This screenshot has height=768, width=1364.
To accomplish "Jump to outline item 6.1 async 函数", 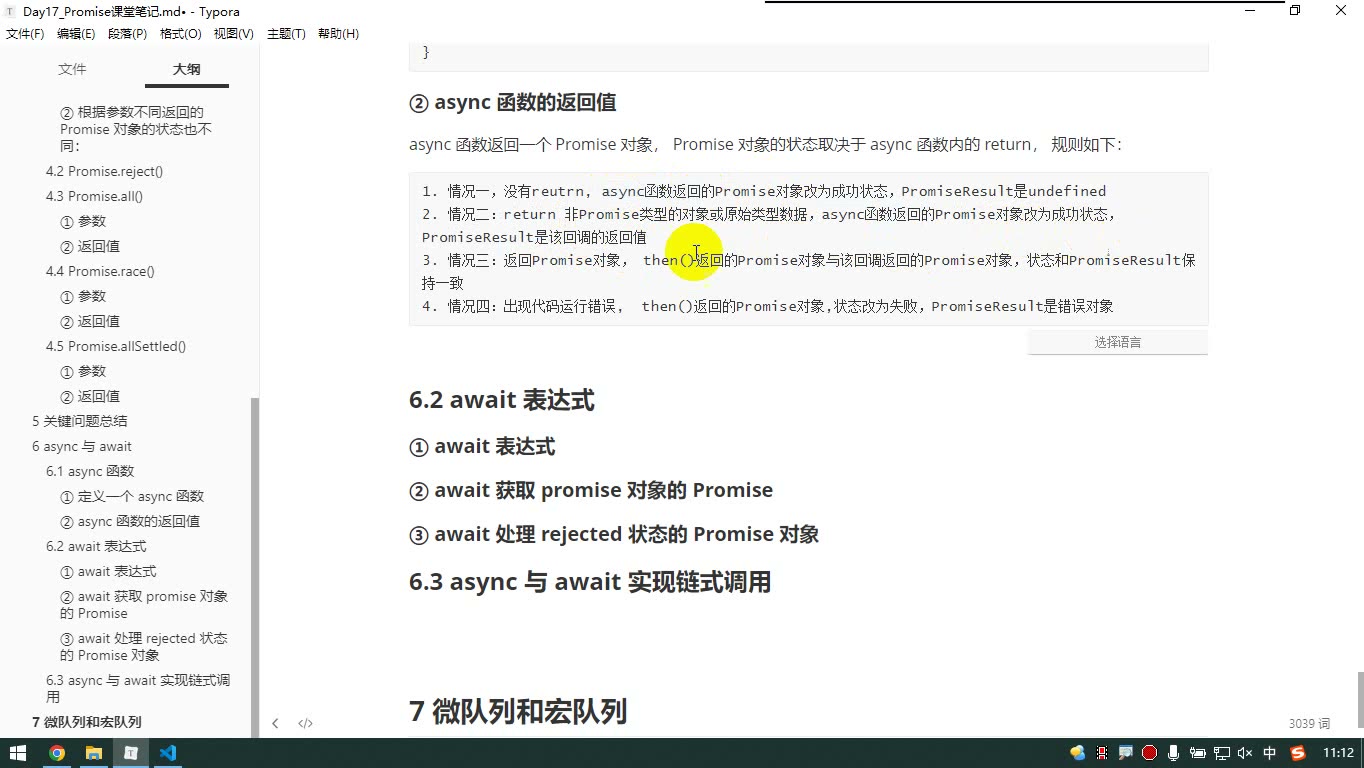I will tap(90, 471).
